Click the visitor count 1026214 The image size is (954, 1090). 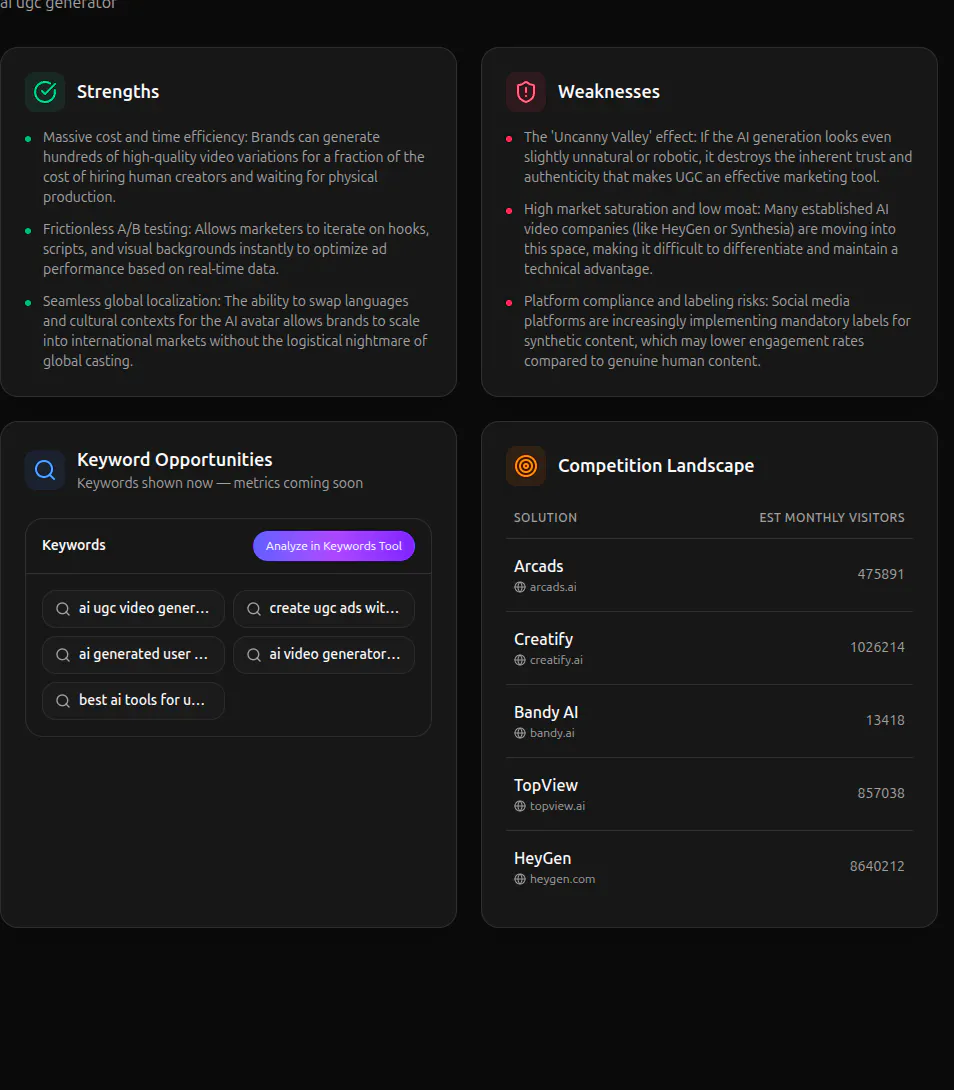coord(877,647)
